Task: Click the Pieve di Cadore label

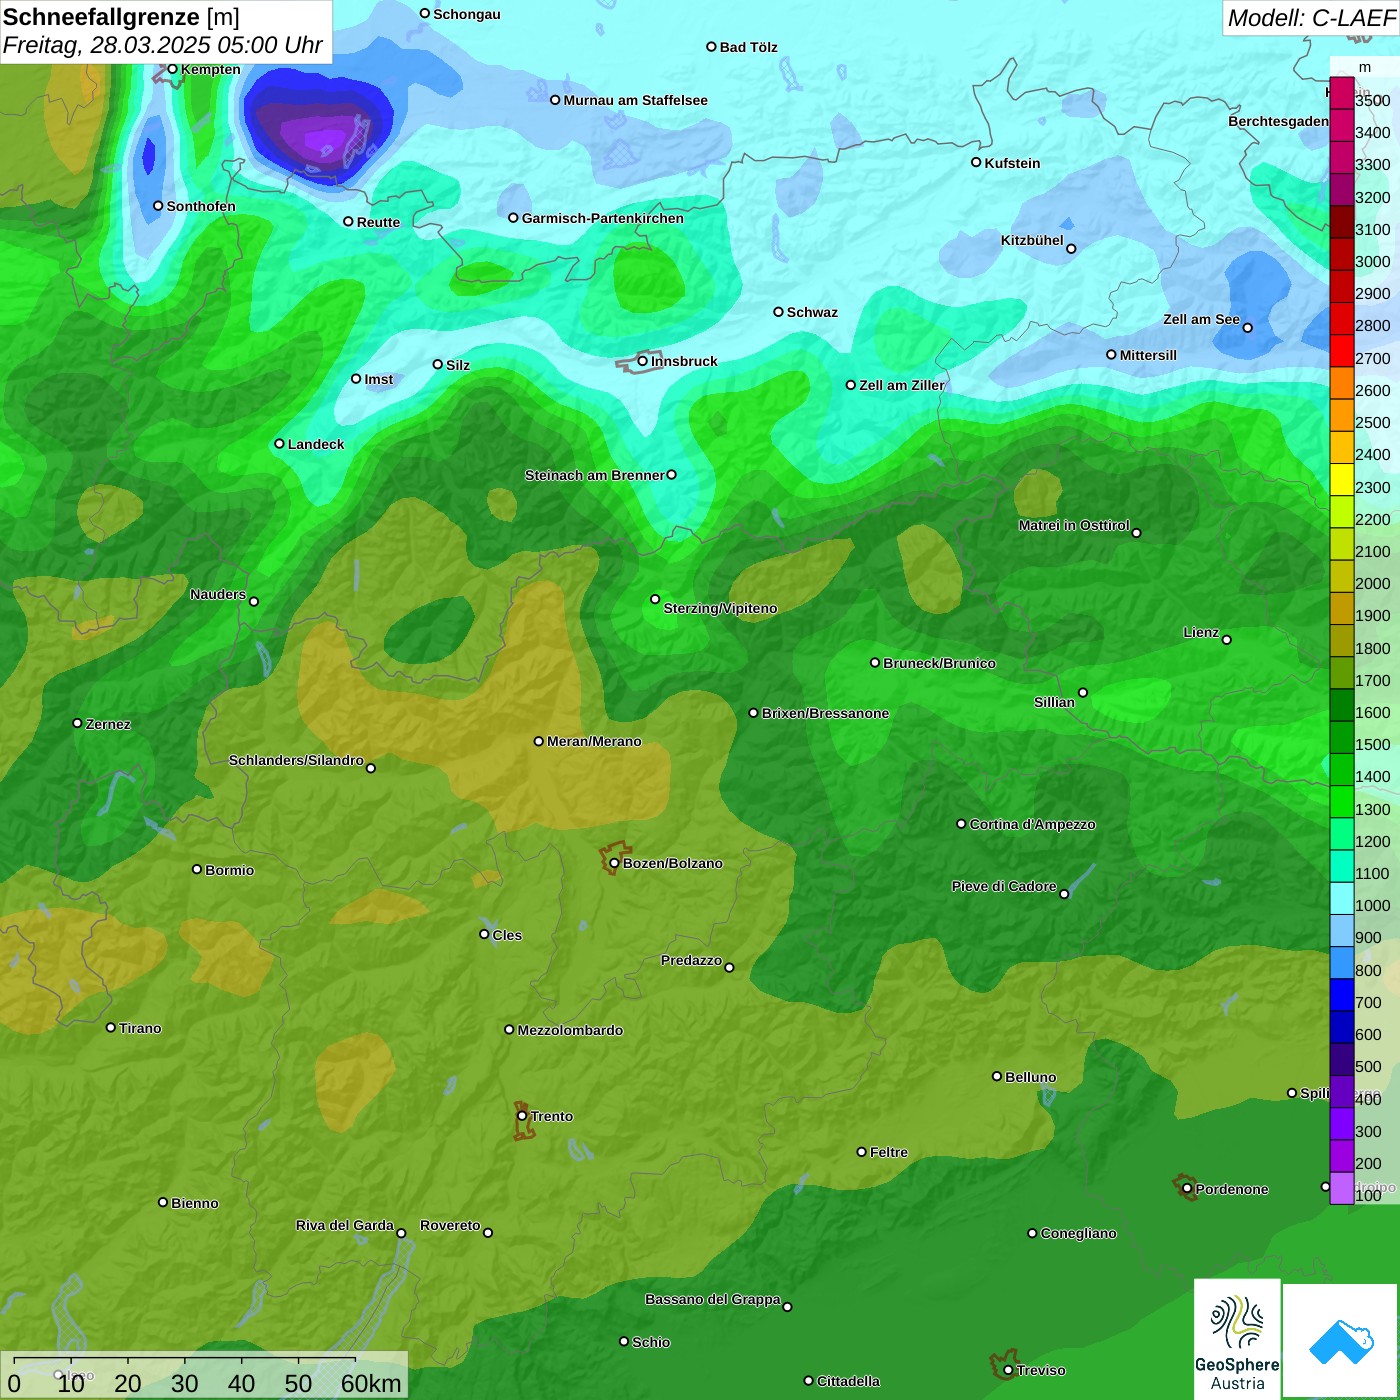Action: click(1004, 886)
